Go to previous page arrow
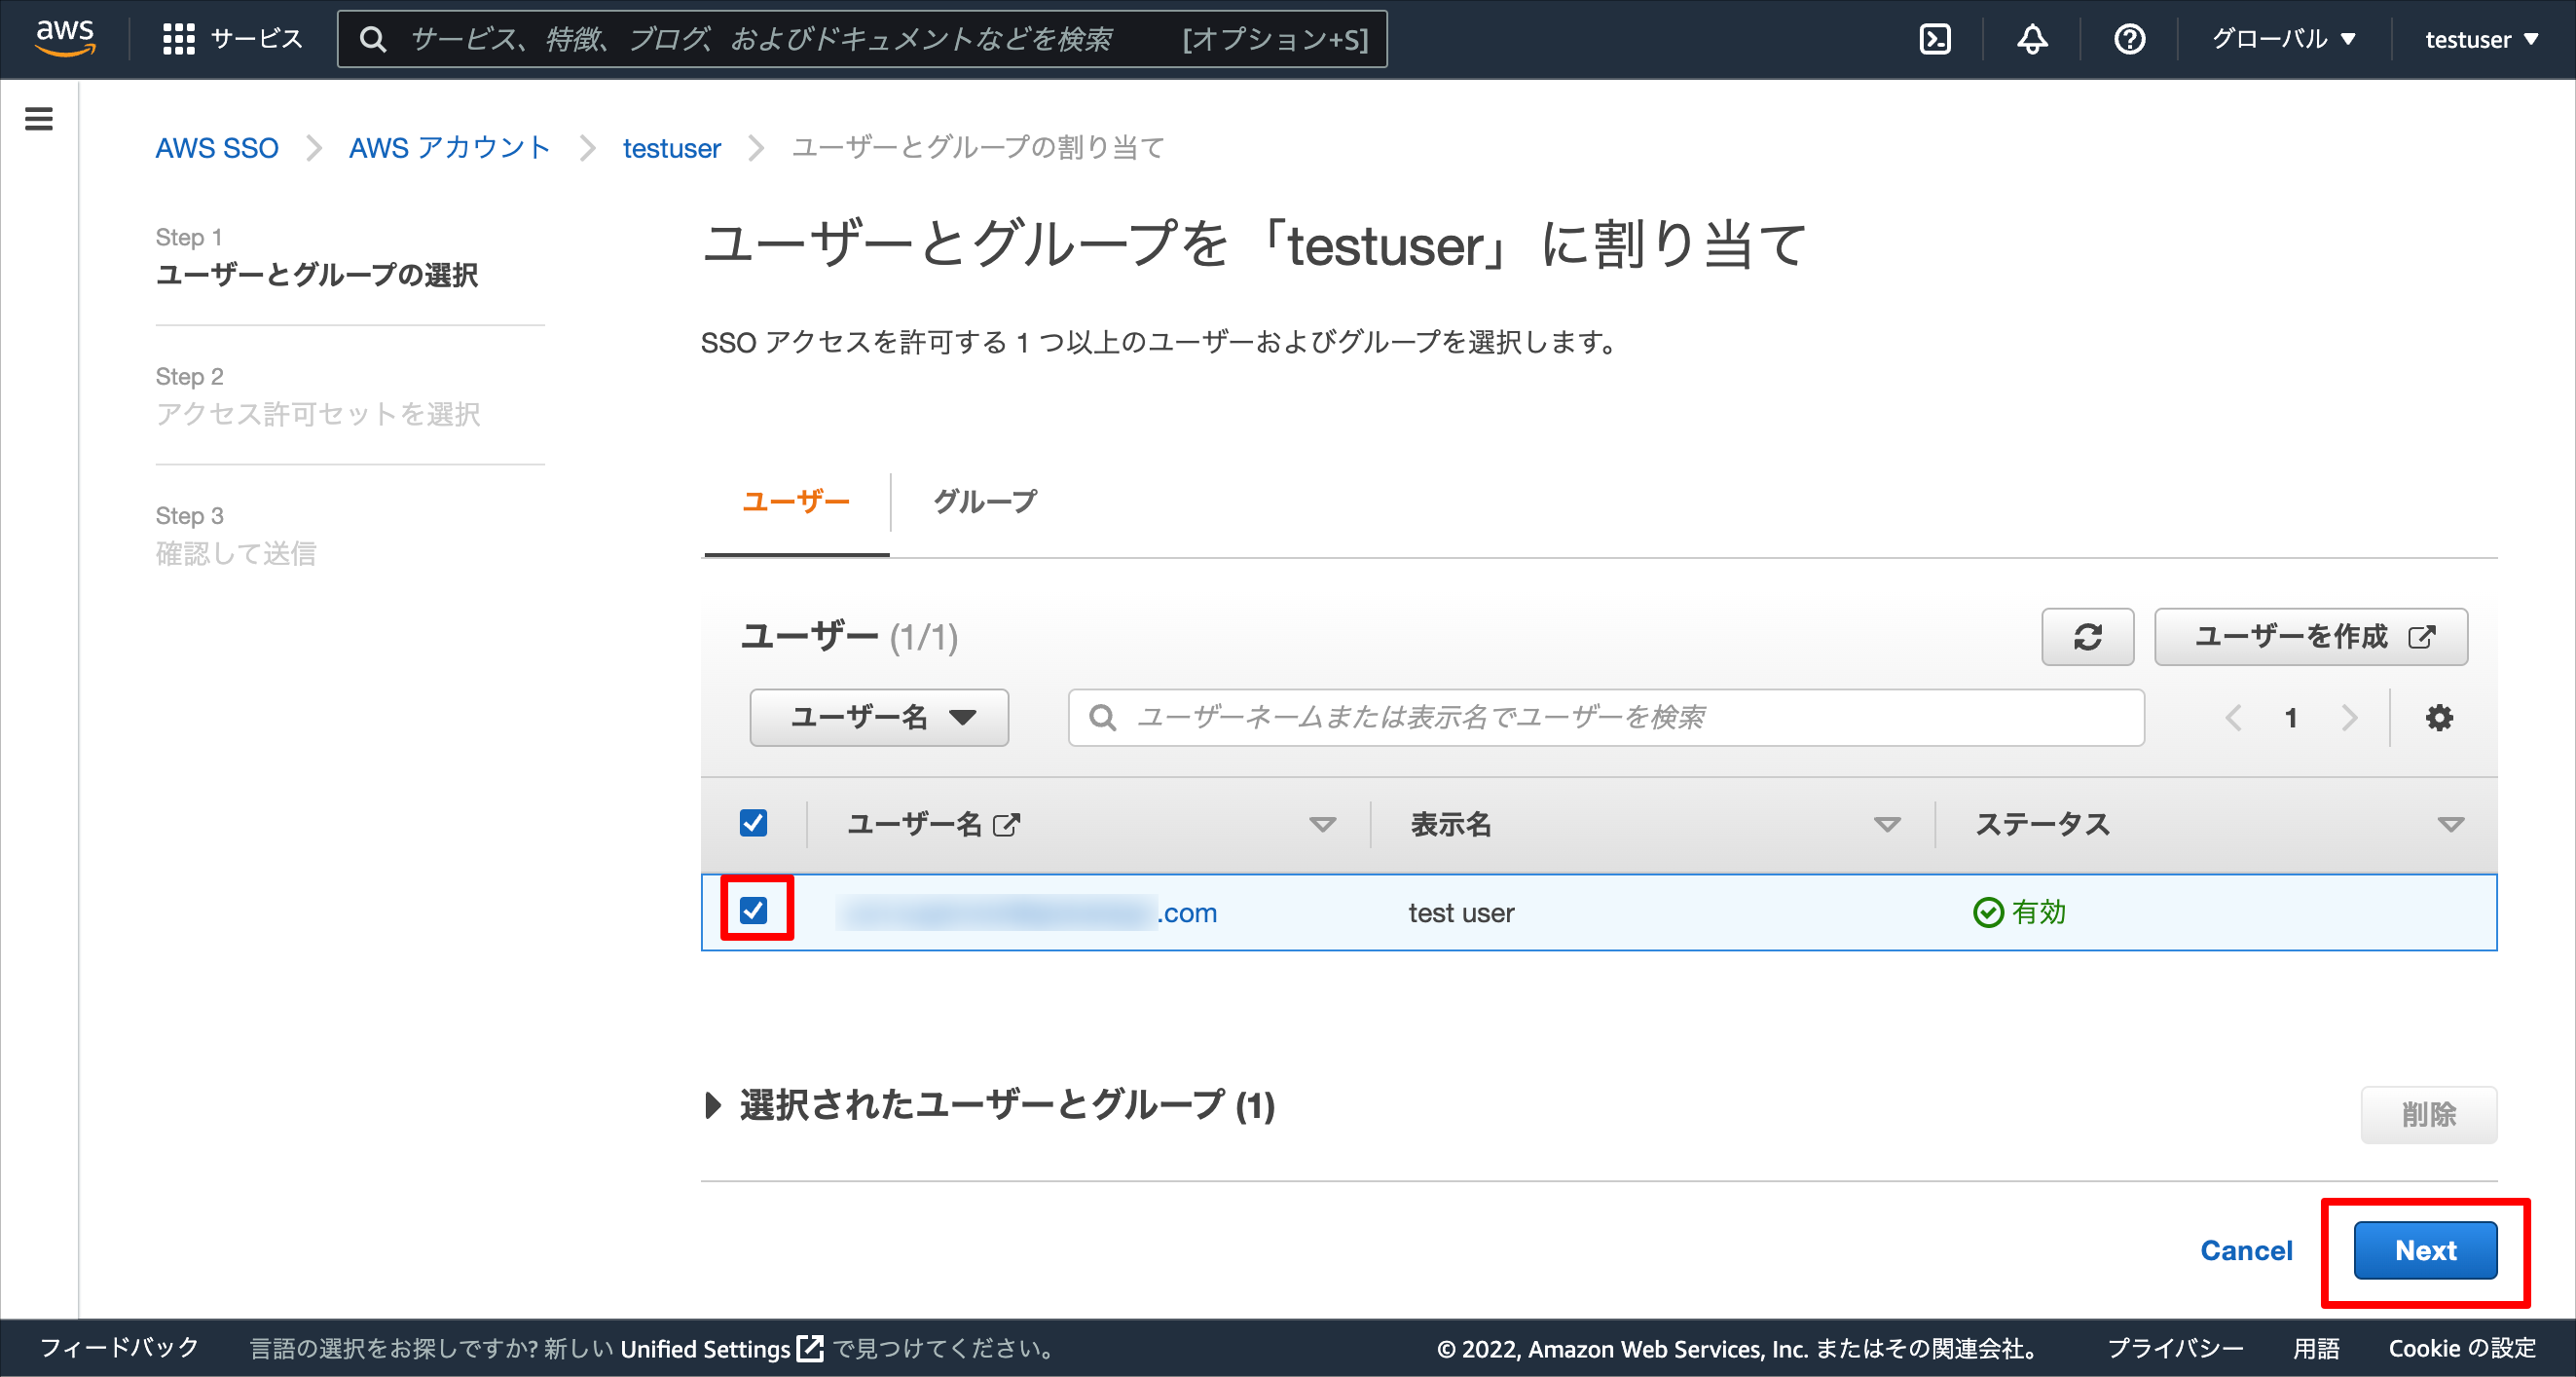Screen dimensions: 2576x1377 [x=2233, y=717]
